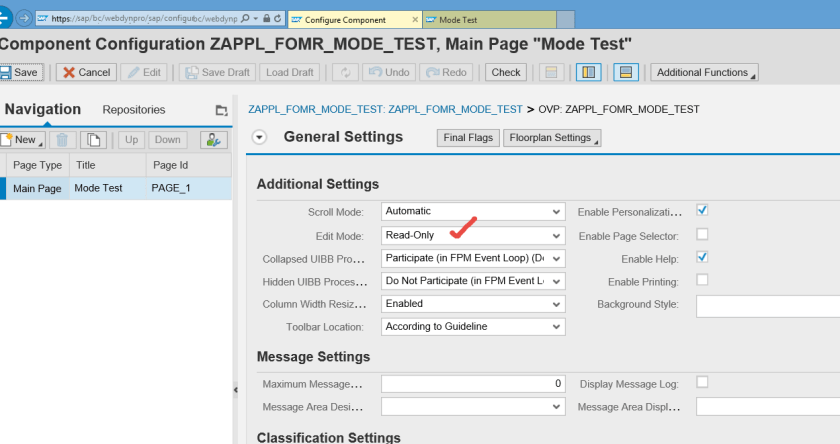Click the personalize icon with wrench
Image resolution: width=840 pixels, height=444 pixels.
coord(214,140)
